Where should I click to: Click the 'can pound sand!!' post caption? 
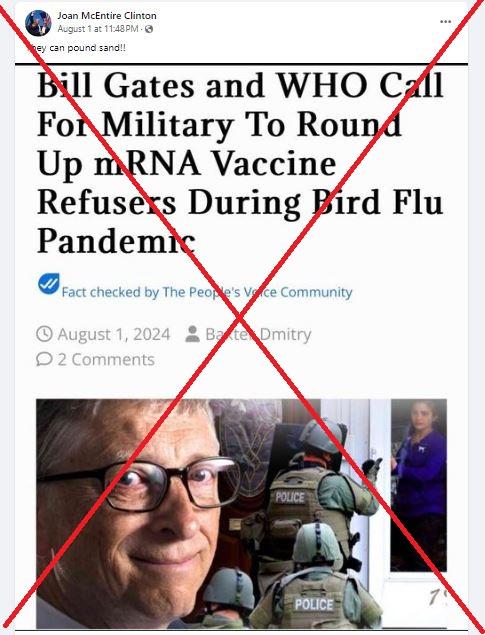point(77,48)
